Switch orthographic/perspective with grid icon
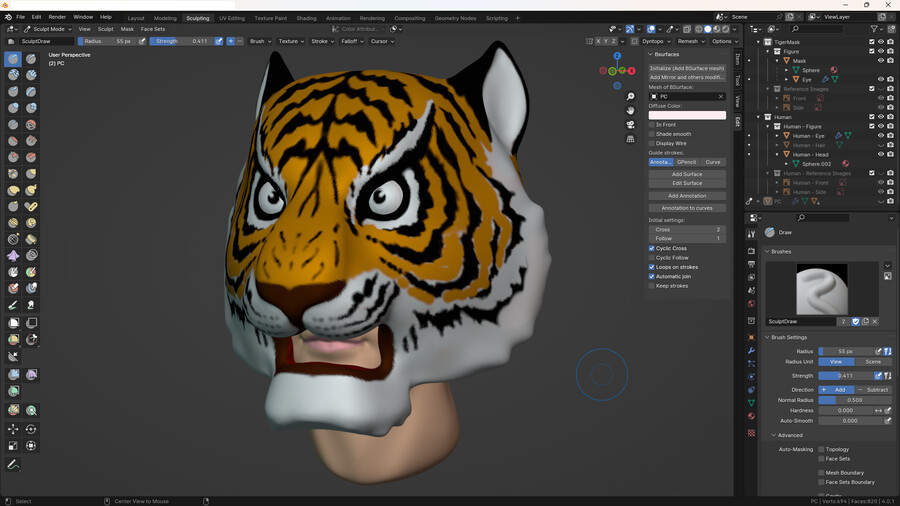This screenshot has height=506, width=900. tap(630, 139)
